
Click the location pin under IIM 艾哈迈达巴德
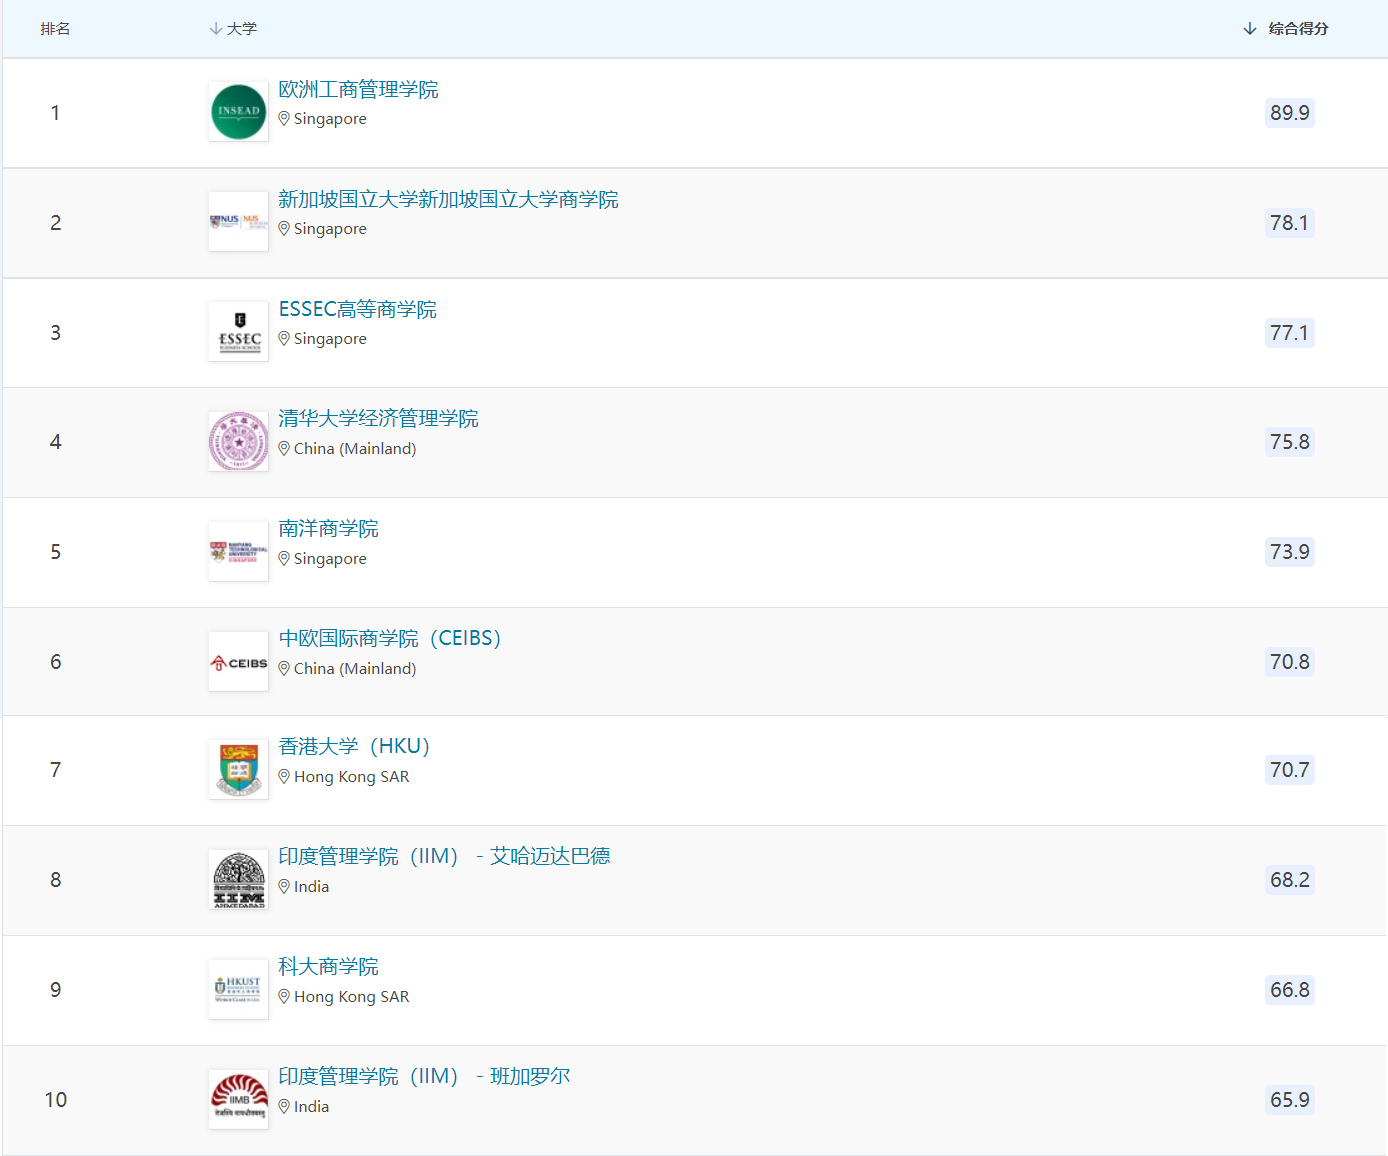(x=284, y=886)
